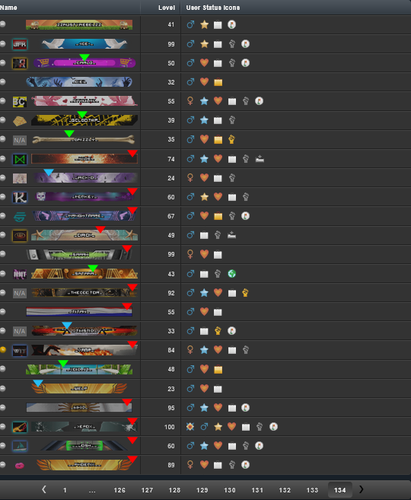Click the K faction tag icon

click(x=20, y=197)
